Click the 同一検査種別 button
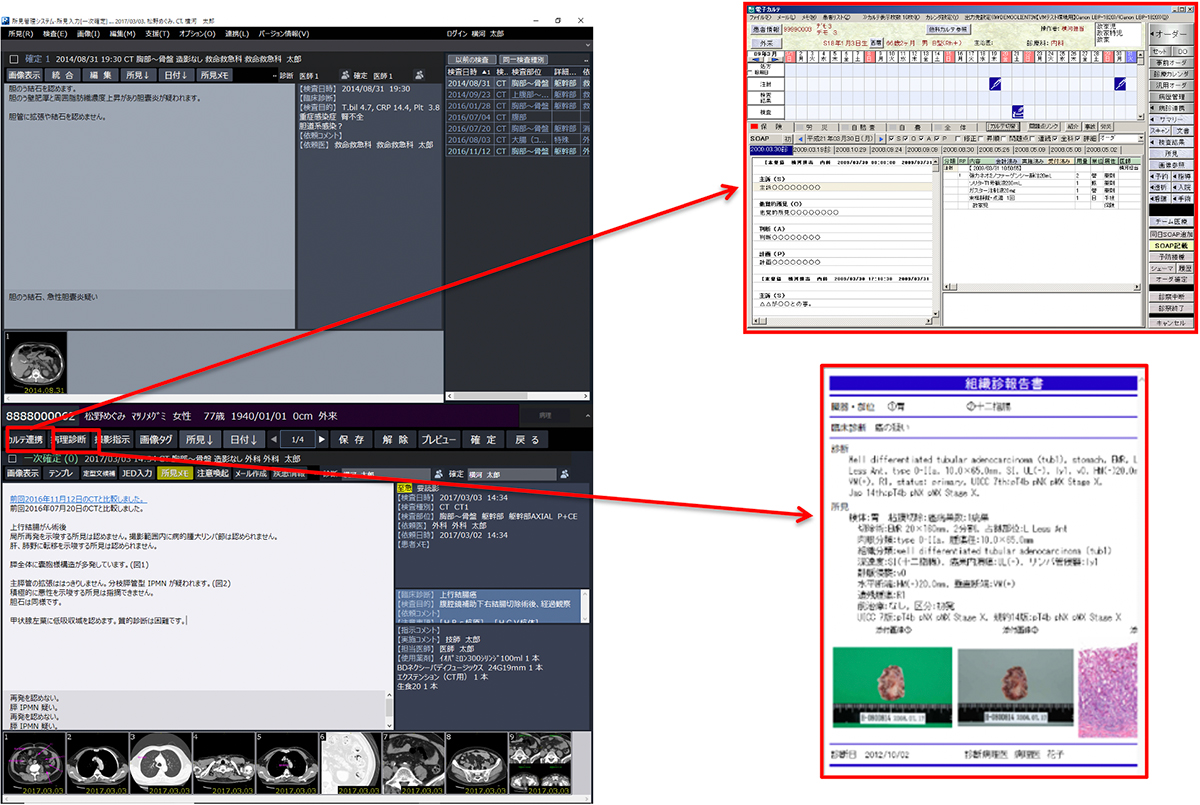 pos(522,60)
